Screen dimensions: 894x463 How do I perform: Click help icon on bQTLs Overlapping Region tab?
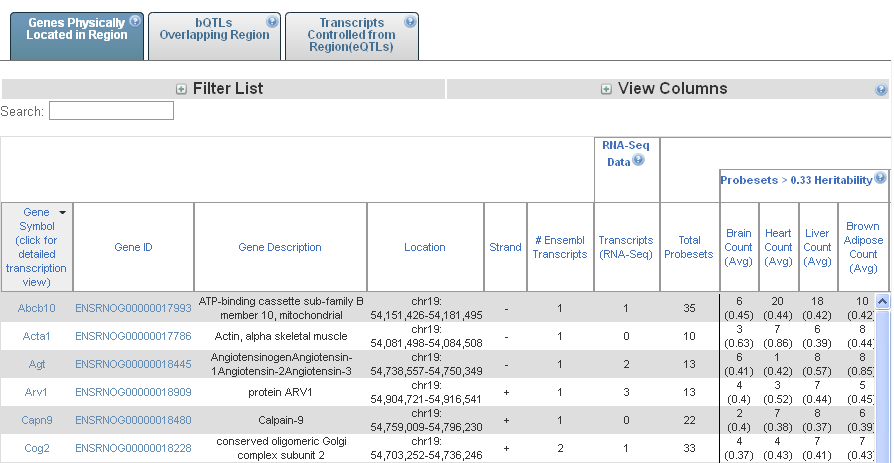(x=272, y=22)
